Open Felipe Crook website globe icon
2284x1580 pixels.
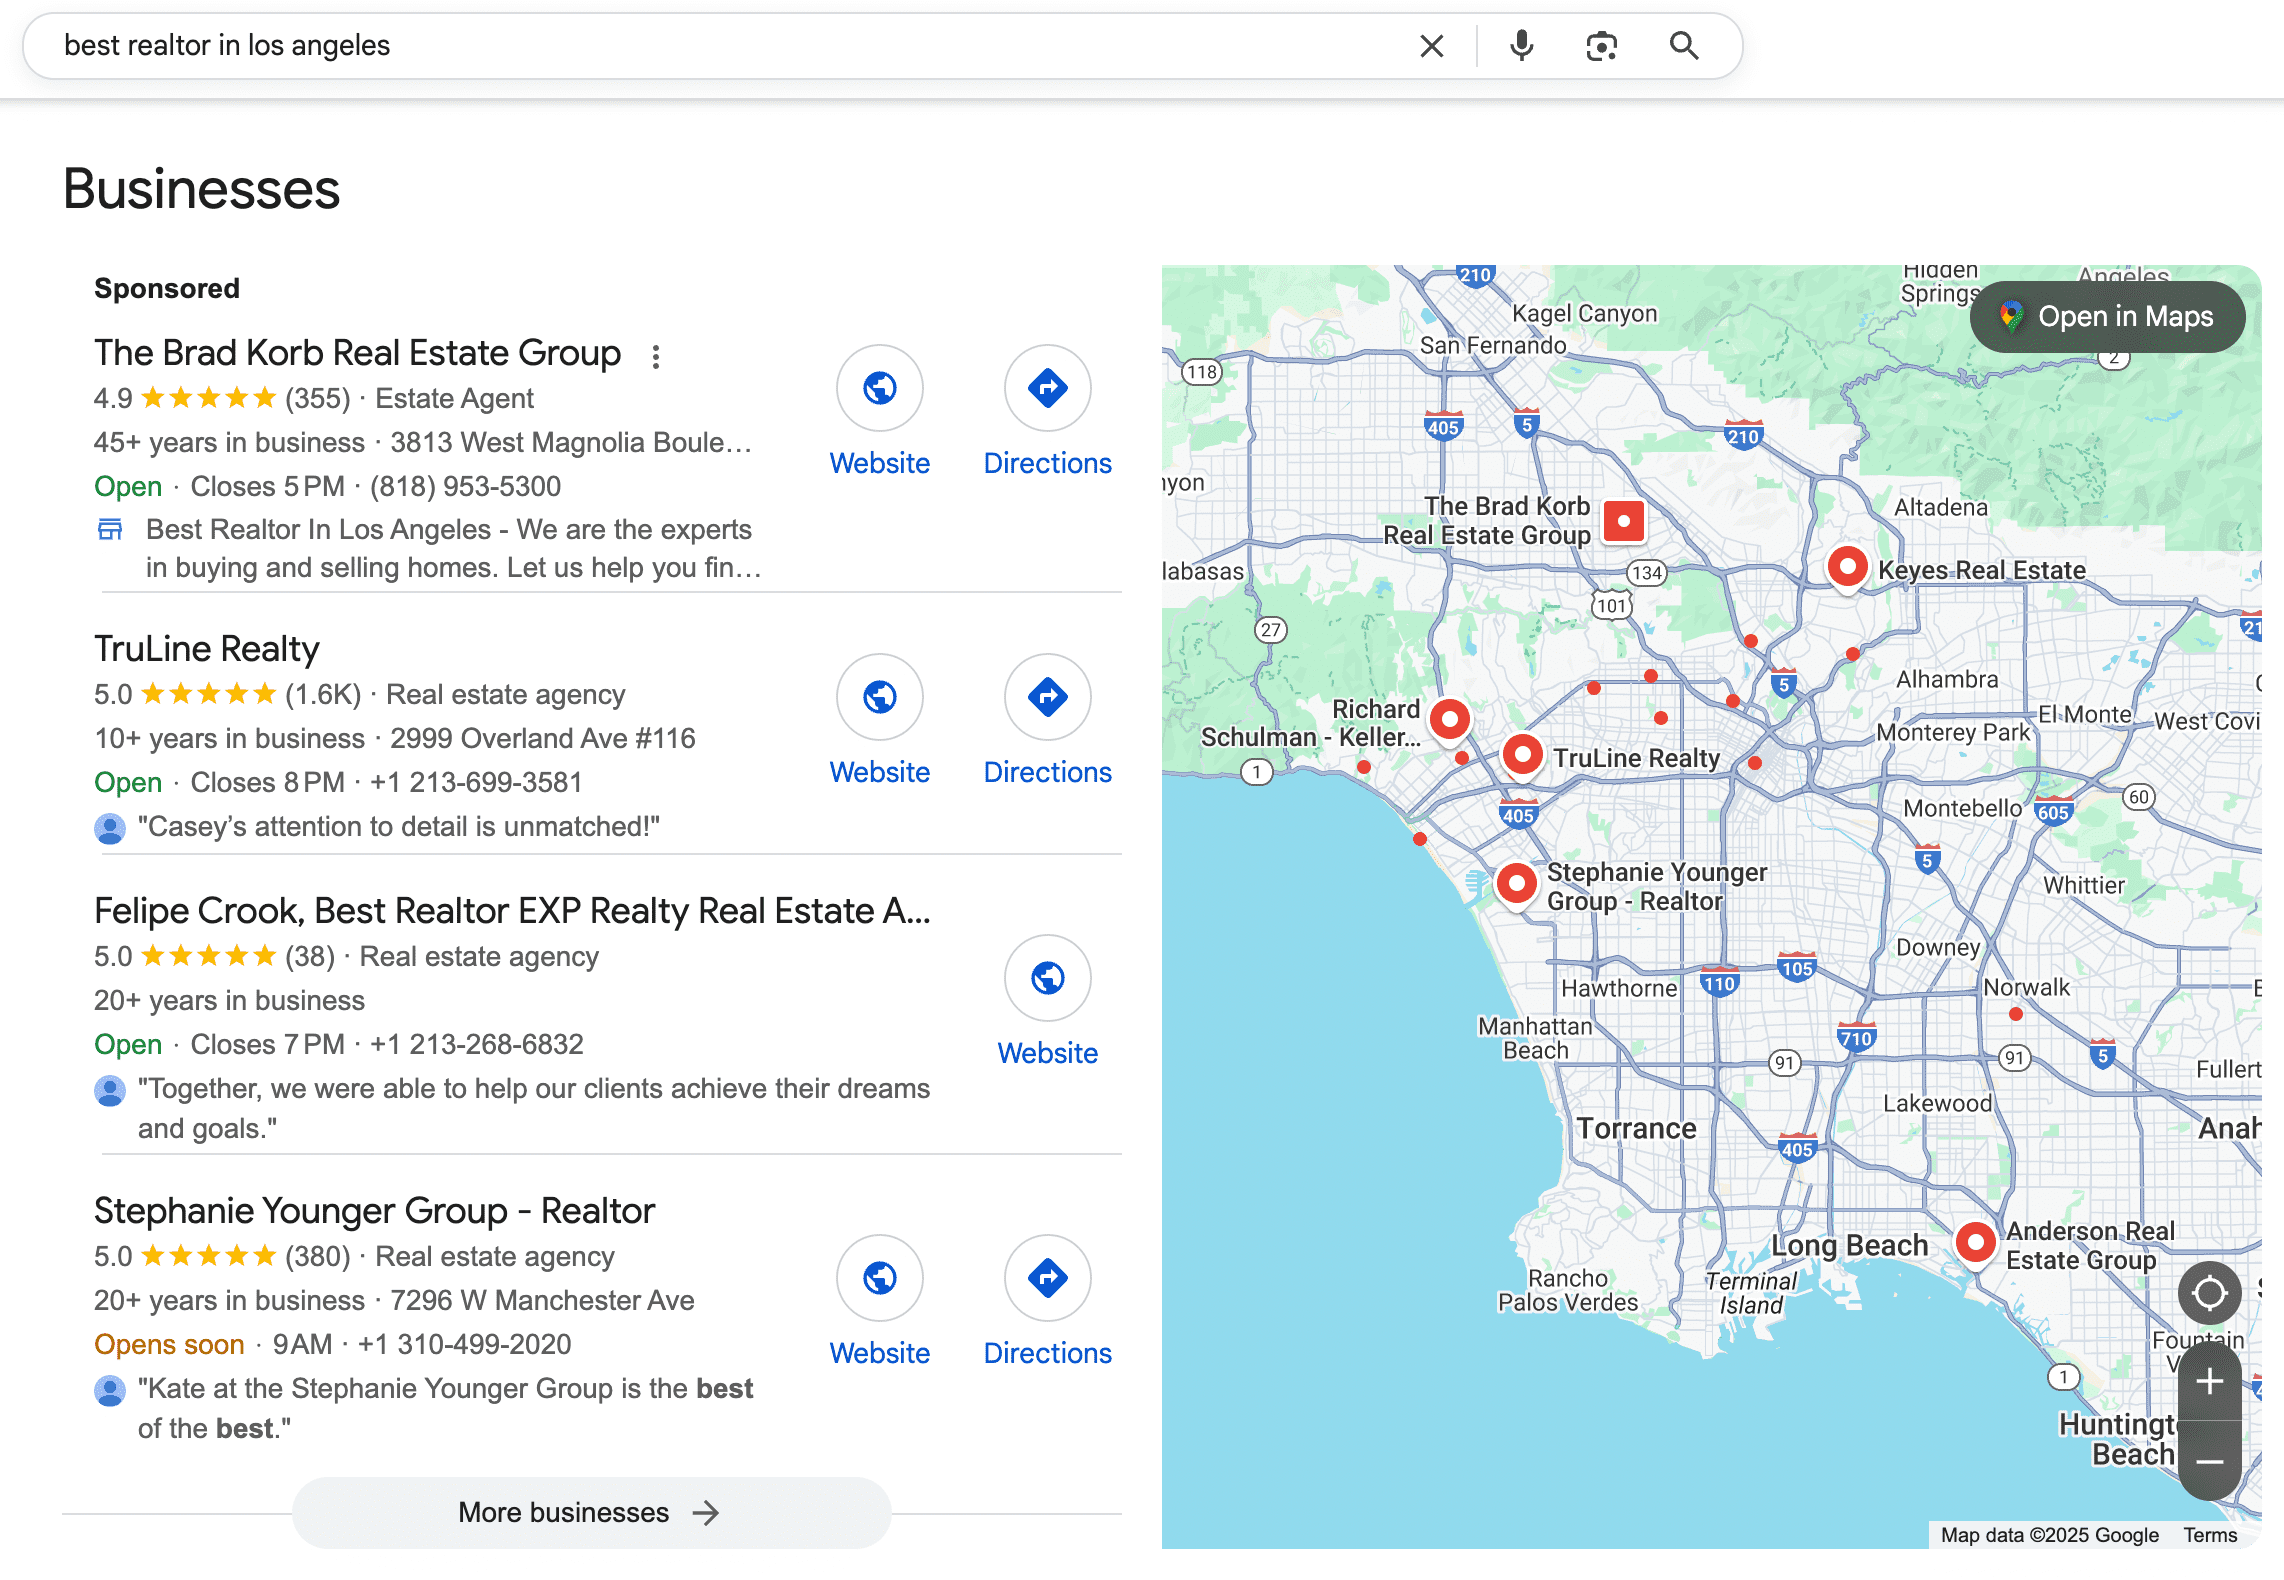coord(1048,978)
